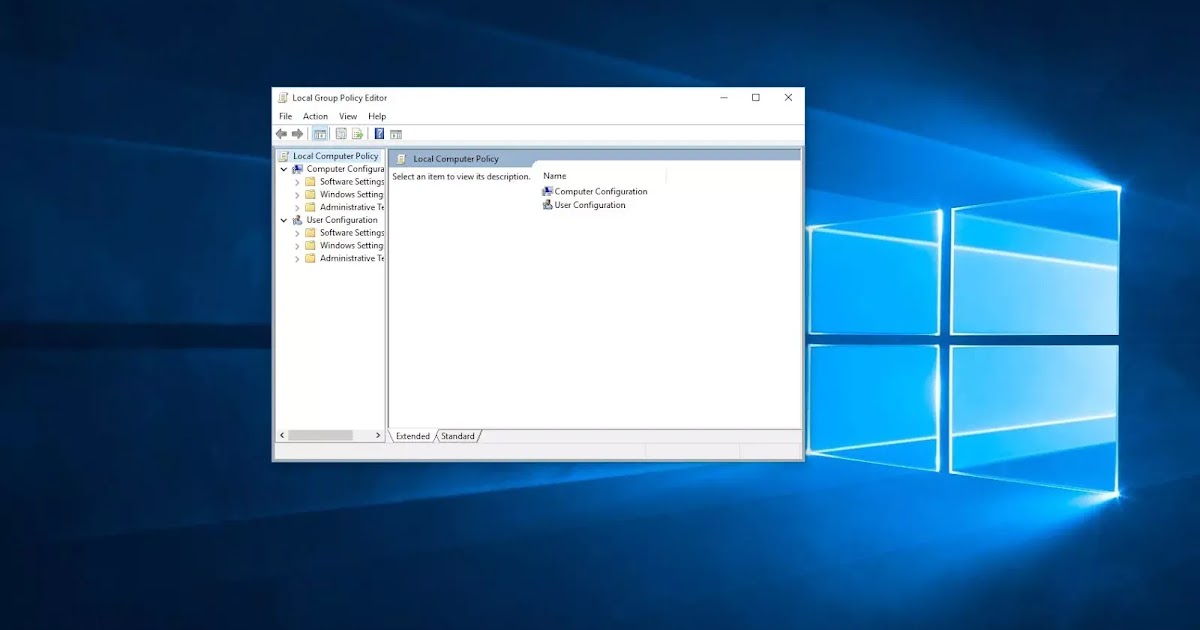Select Windows Settings folder under Computer Configuration

[x=345, y=195]
